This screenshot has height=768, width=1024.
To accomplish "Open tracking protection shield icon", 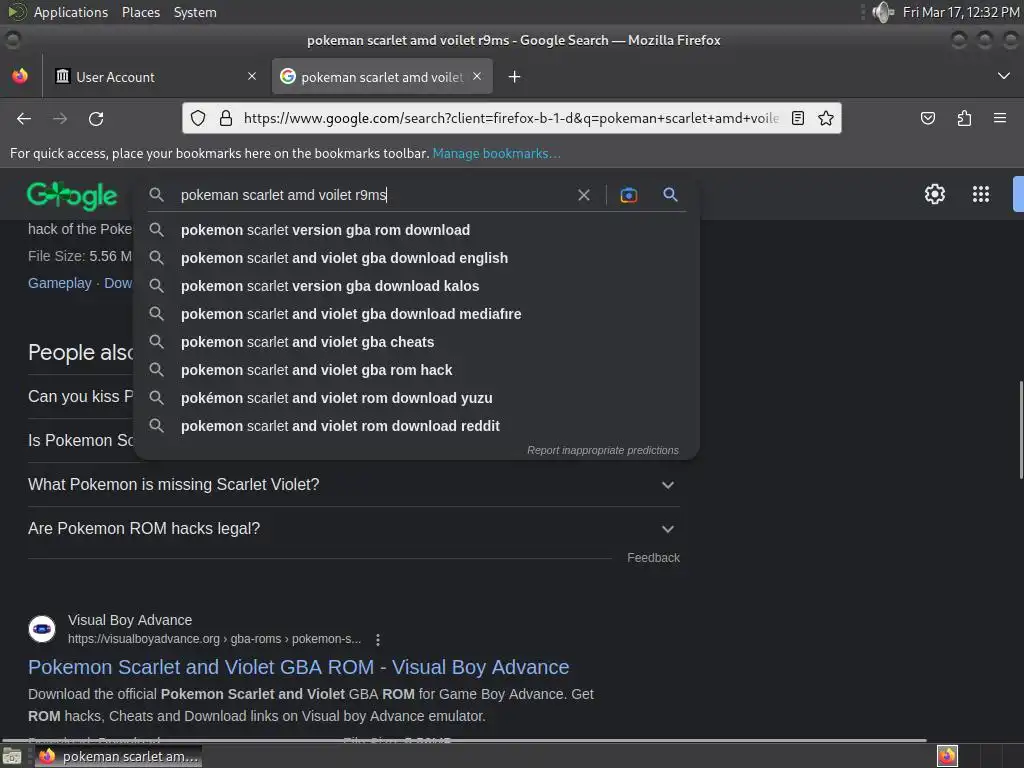I will pos(198,118).
